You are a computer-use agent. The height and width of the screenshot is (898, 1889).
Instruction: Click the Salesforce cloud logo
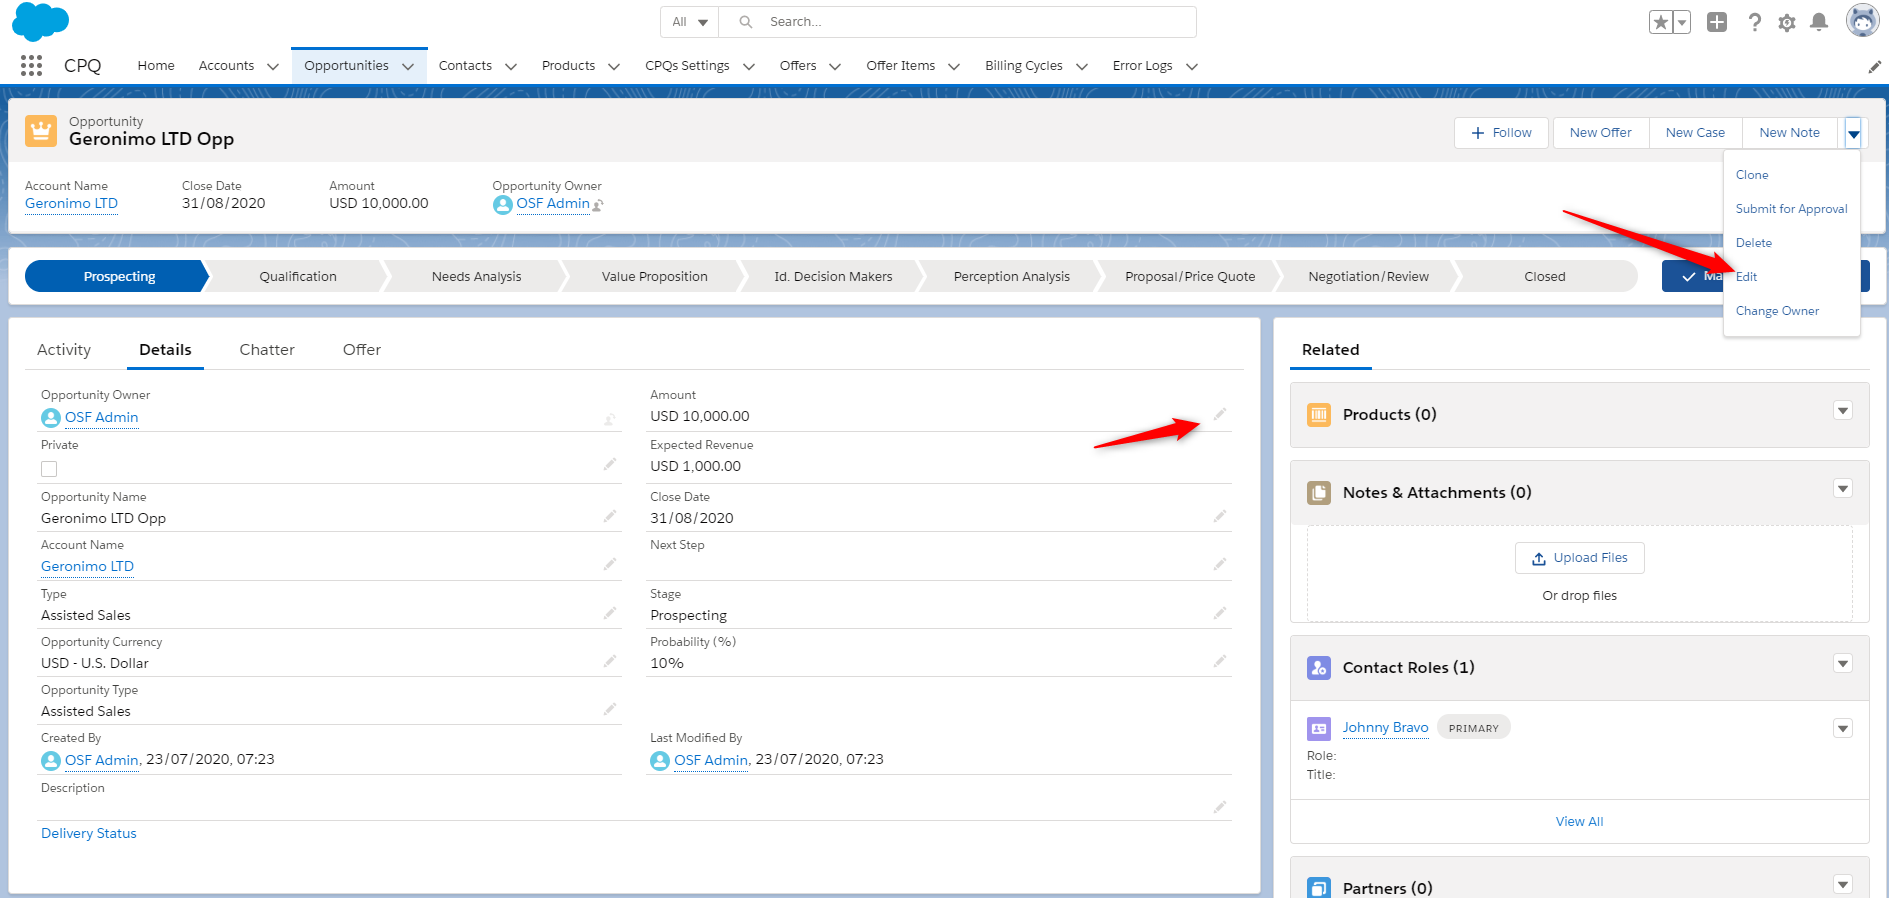(x=41, y=22)
